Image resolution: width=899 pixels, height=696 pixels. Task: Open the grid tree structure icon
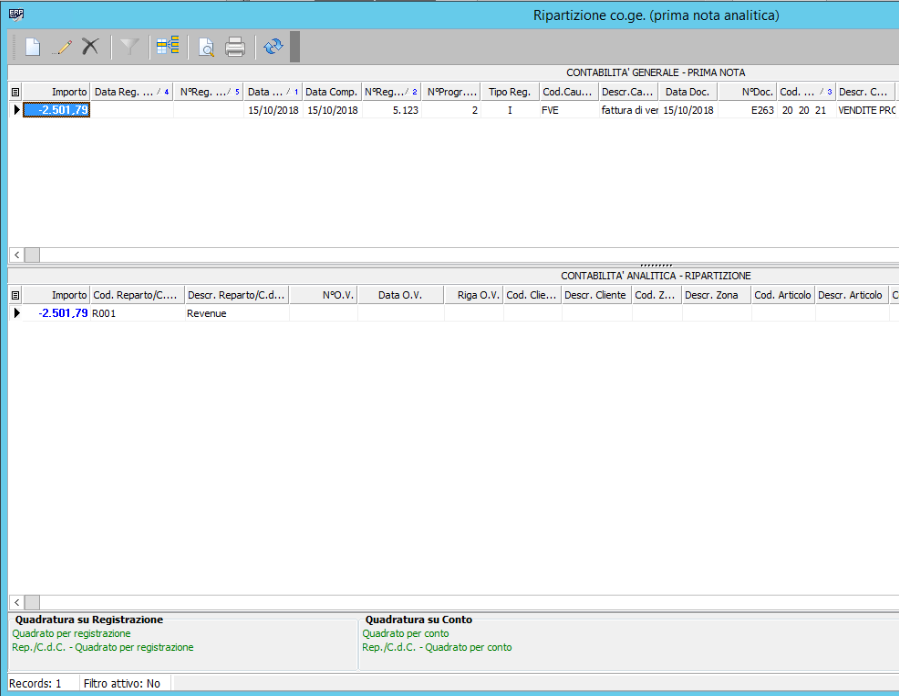click(x=167, y=47)
